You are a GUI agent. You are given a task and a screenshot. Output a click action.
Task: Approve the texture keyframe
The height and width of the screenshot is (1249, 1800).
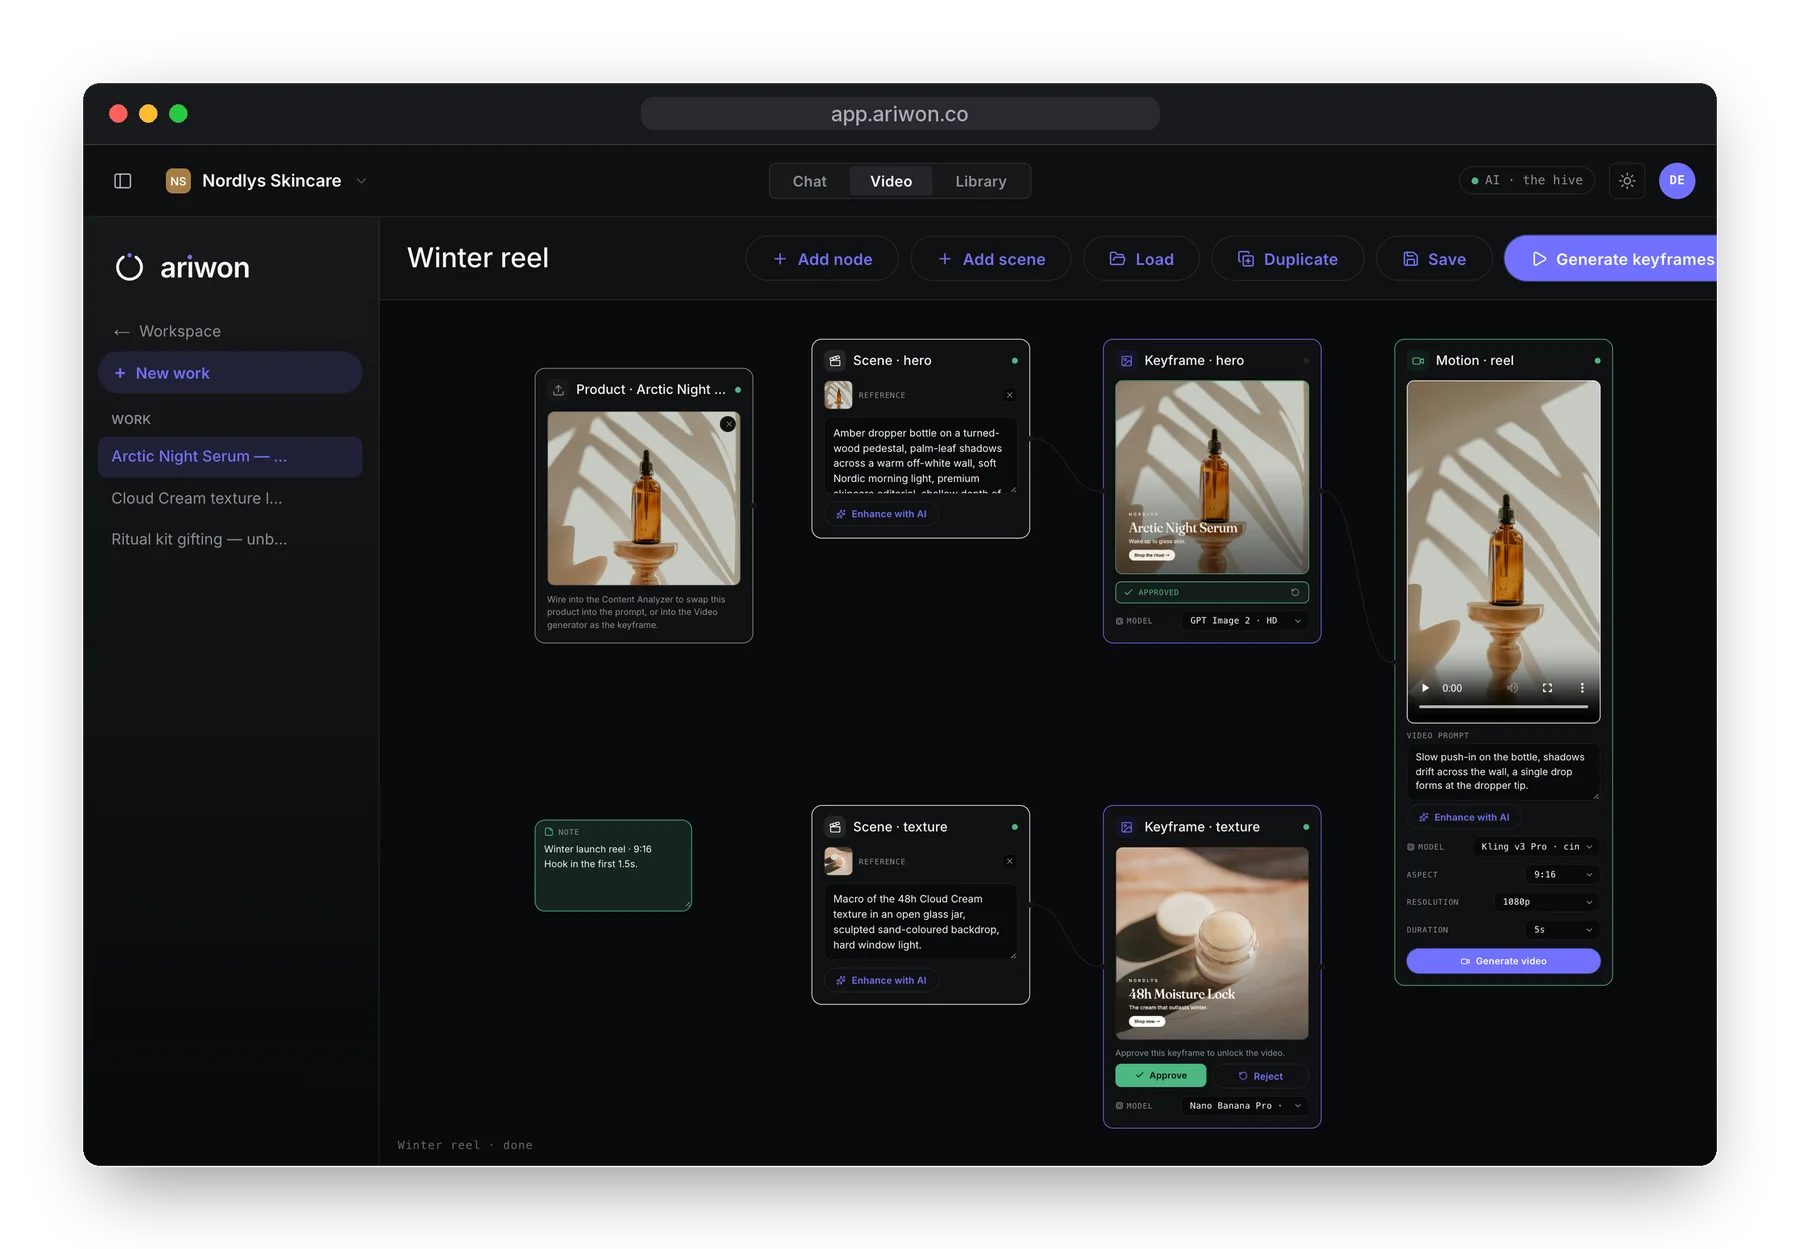click(1160, 1076)
